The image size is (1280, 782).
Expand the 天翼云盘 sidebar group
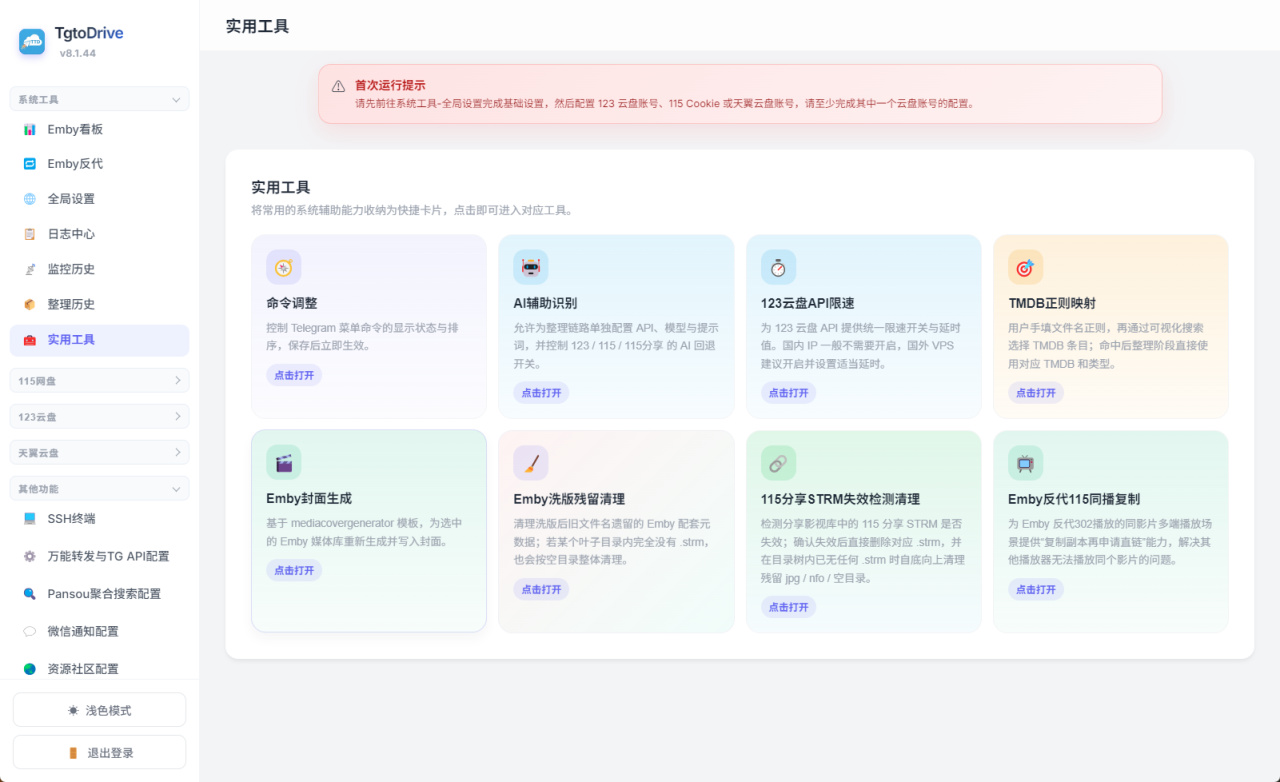coord(99,452)
